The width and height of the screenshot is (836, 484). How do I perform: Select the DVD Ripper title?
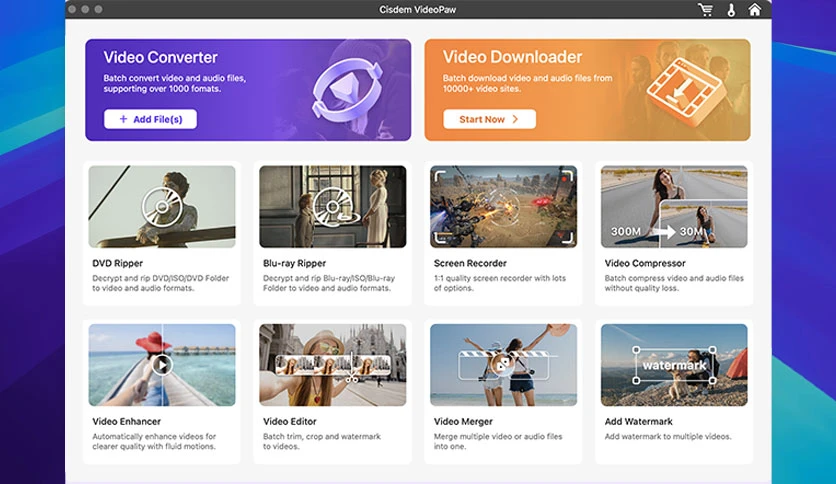[117, 263]
